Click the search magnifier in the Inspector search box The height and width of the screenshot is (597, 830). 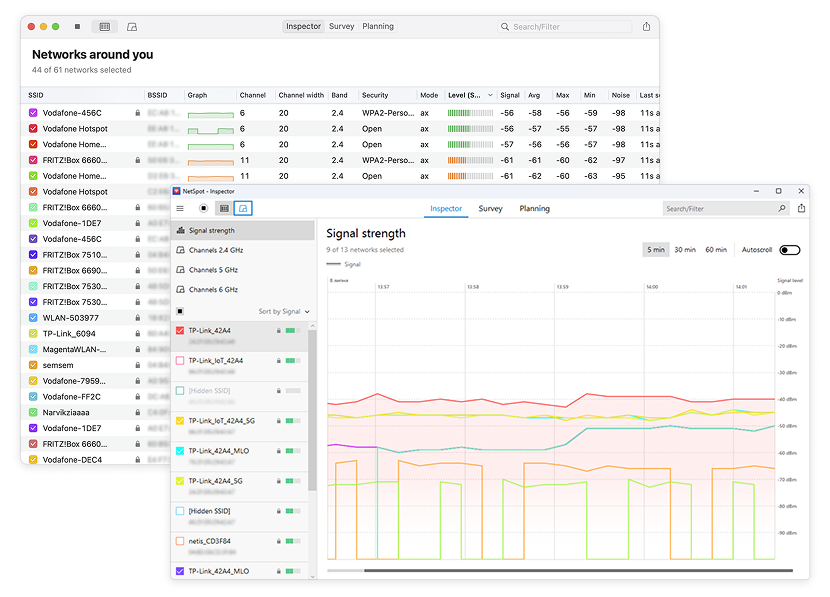click(782, 209)
